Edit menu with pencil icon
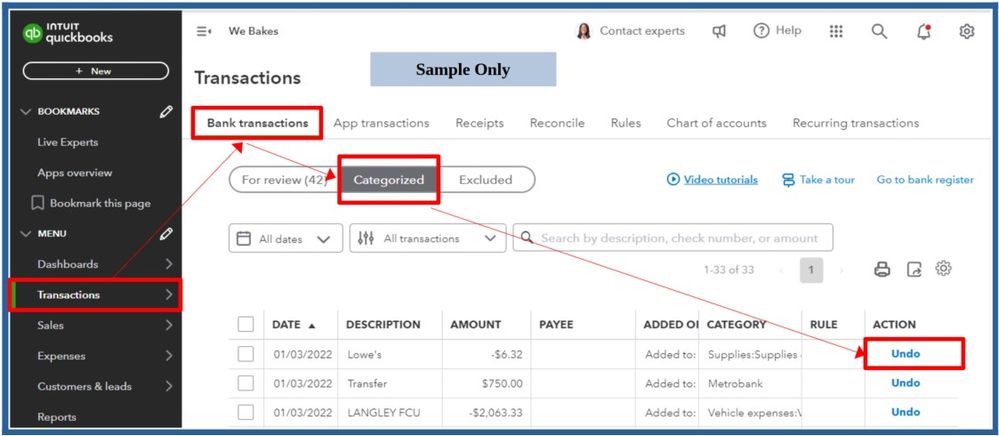 [x=166, y=234]
